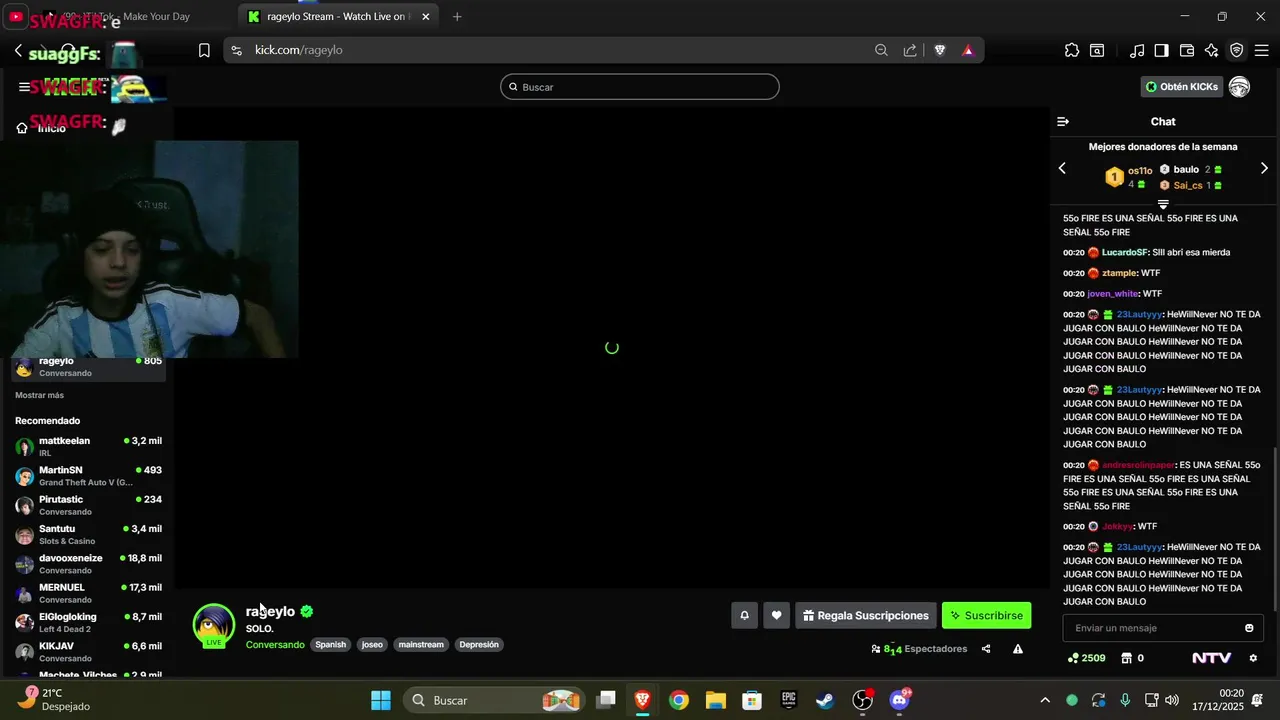The image size is (1280, 720).
Task: Click chat user LucardoSF name
Action: coord(1125,253)
